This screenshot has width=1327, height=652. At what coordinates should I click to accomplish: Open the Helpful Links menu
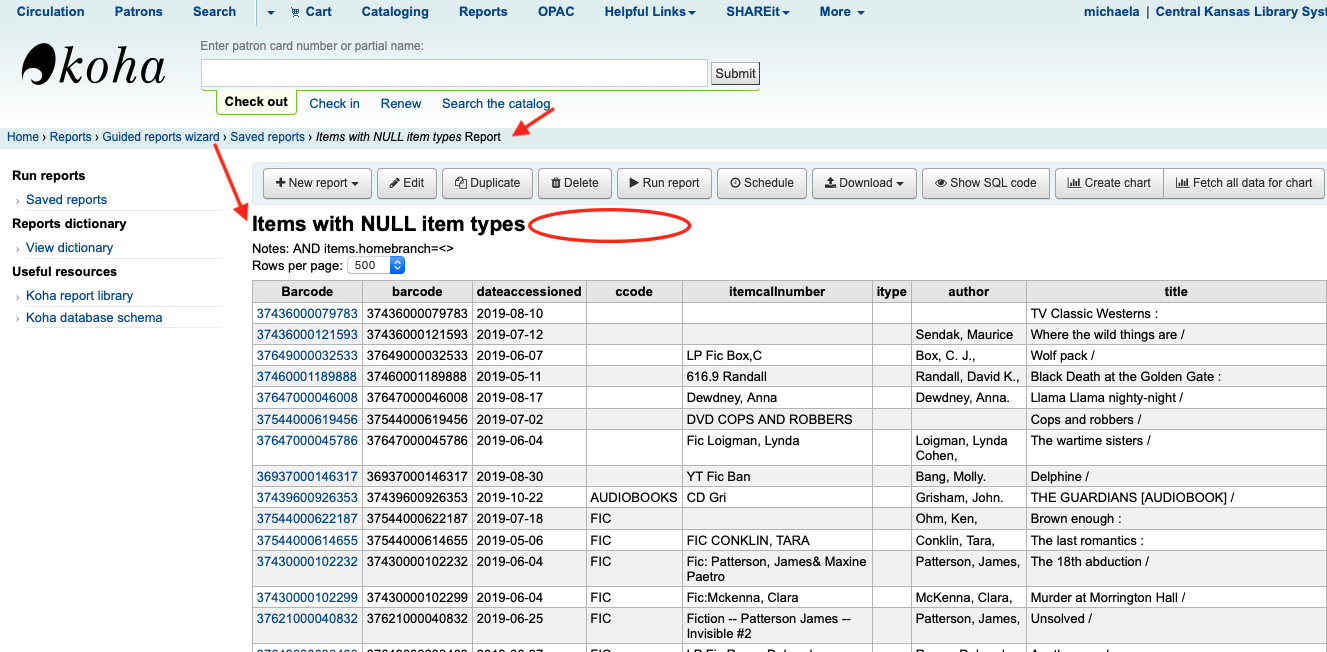click(650, 12)
